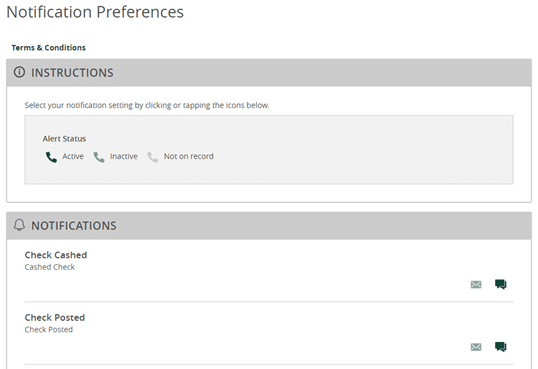The height and width of the screenshot is (369, 538).
Task: Click the Cashed Check description text
Action: (50, 267)
